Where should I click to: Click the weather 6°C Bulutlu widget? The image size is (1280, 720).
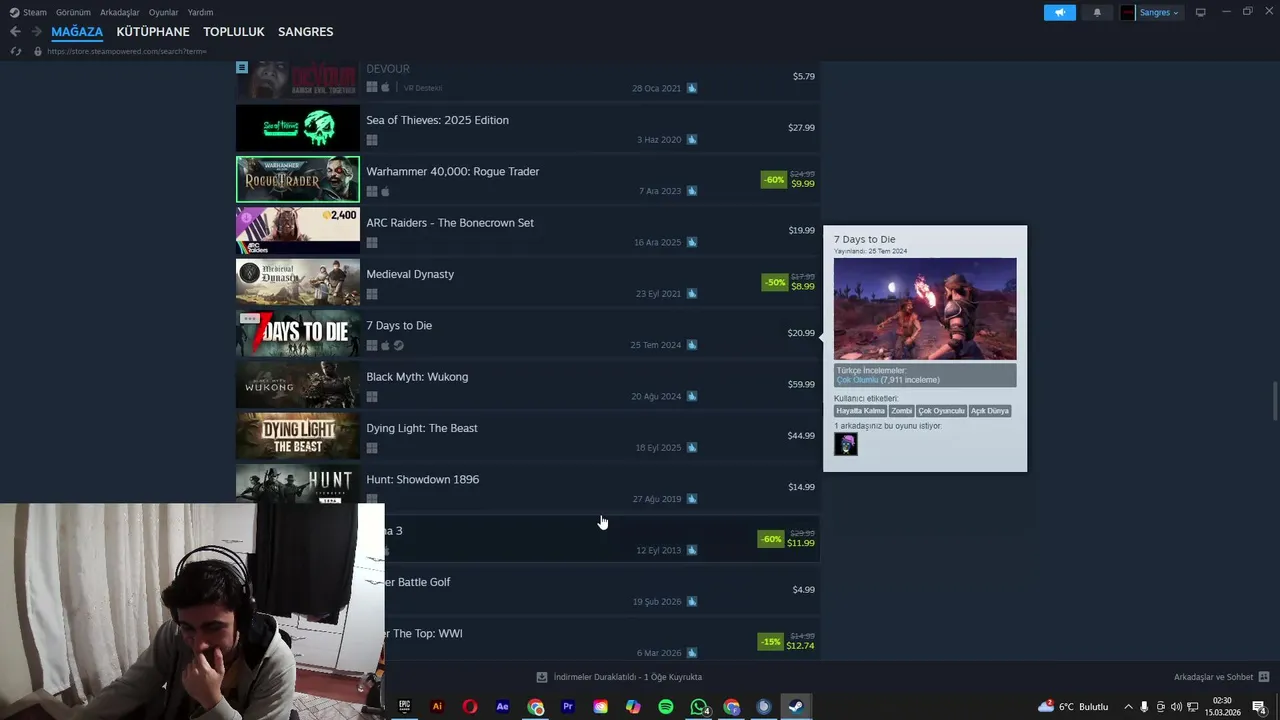tap(1074, 707)
